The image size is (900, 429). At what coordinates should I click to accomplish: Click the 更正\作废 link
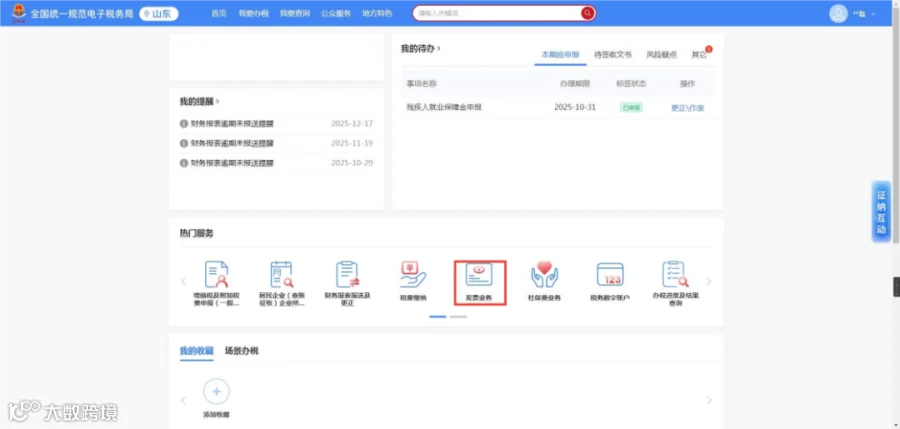coord(688,108)
